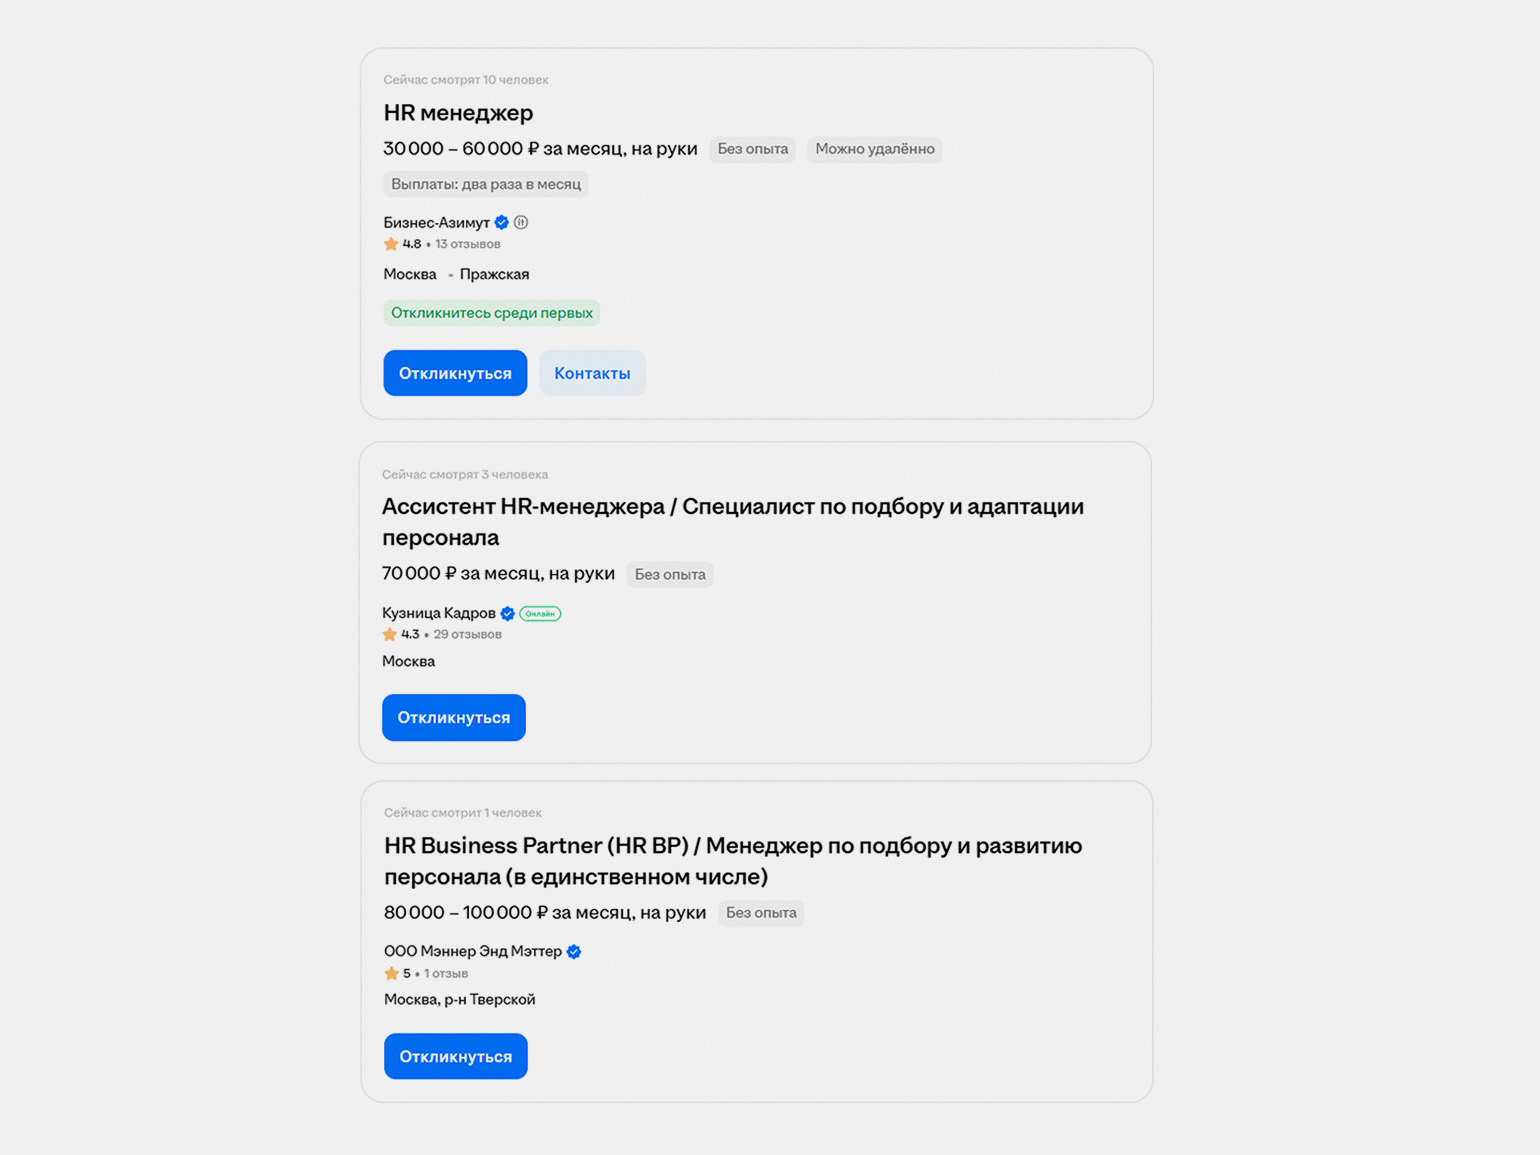
Task: Click the info icon beside Бизнес-Азимут
Action: click(x=521, y=222)
